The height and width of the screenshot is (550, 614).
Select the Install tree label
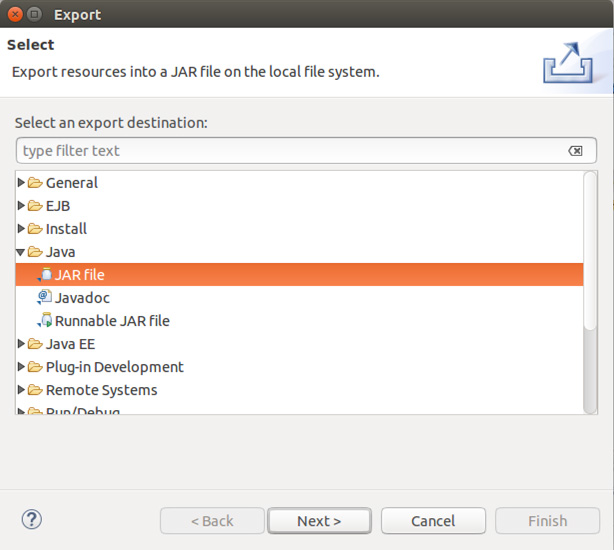pyautogui.click(x=66, y=229)
